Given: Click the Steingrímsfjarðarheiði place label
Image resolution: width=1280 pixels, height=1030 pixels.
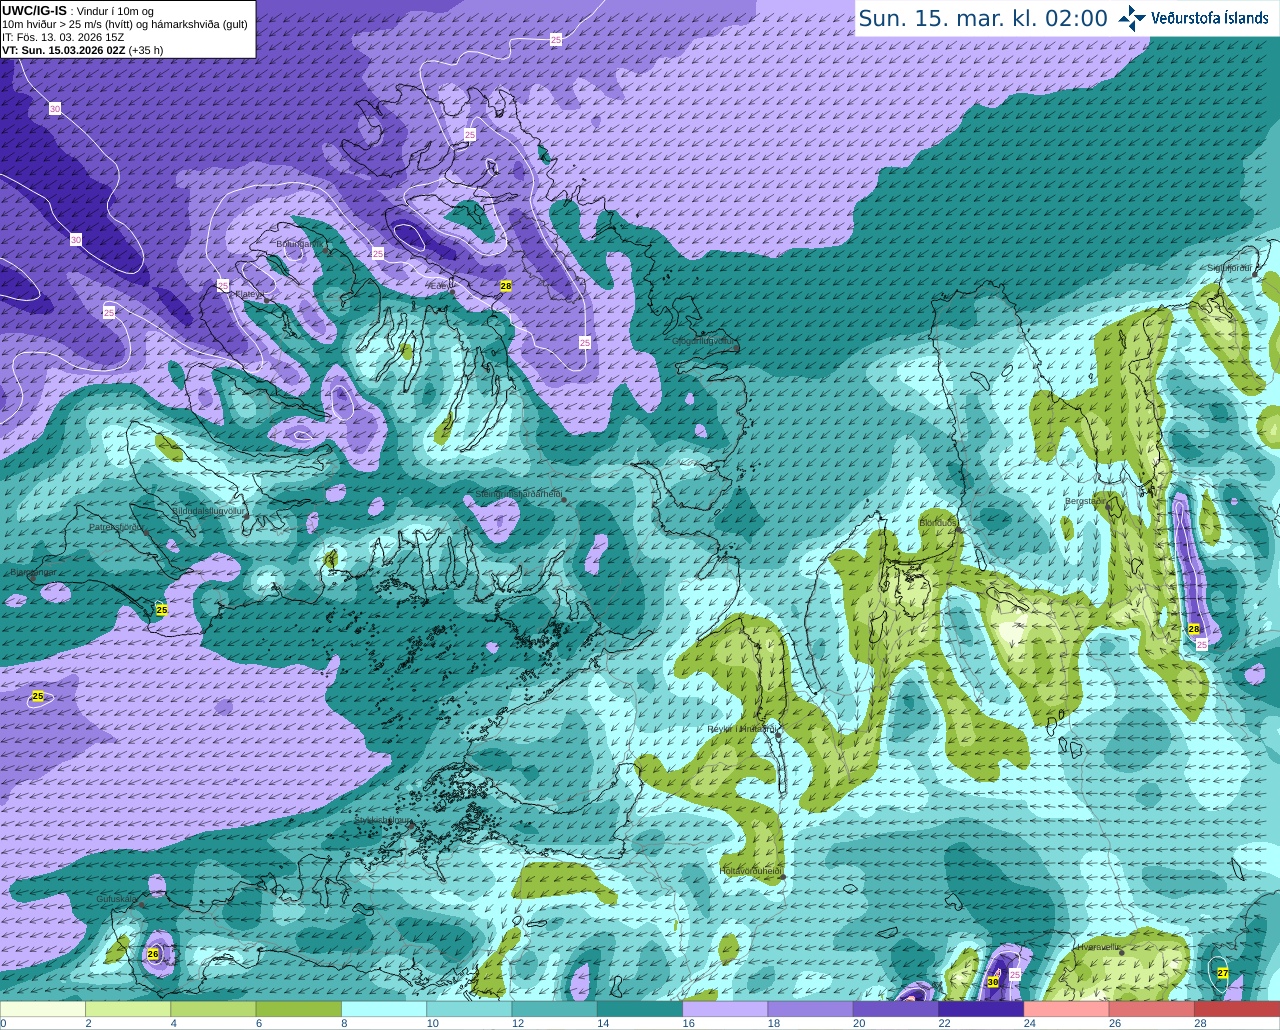Looking at the screenshot, I should (518, 494).
